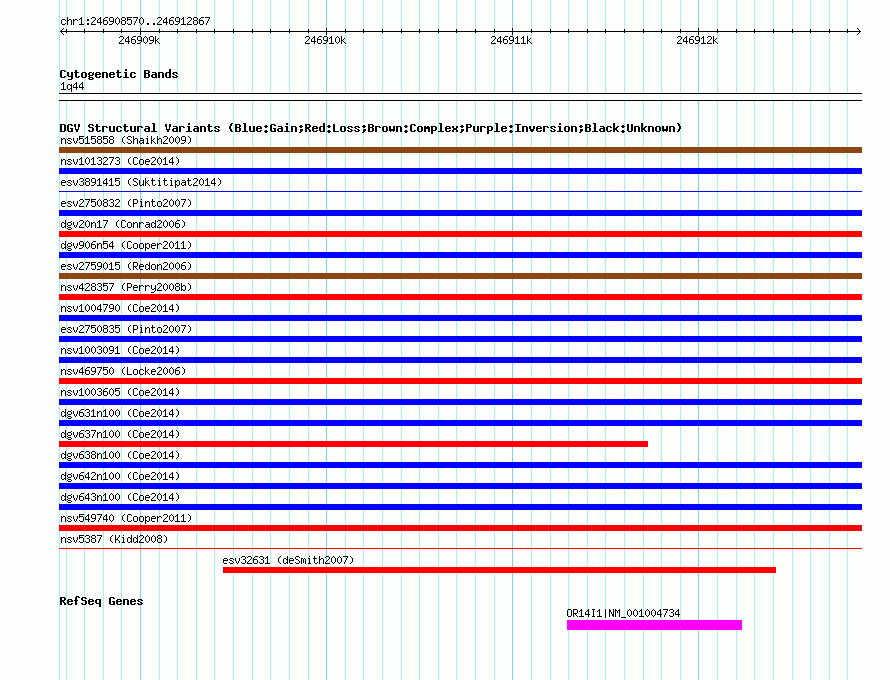Click the blue bar under nsv1013273
The width and height of the screenshot is (890, 680).
tap(460, 171)
